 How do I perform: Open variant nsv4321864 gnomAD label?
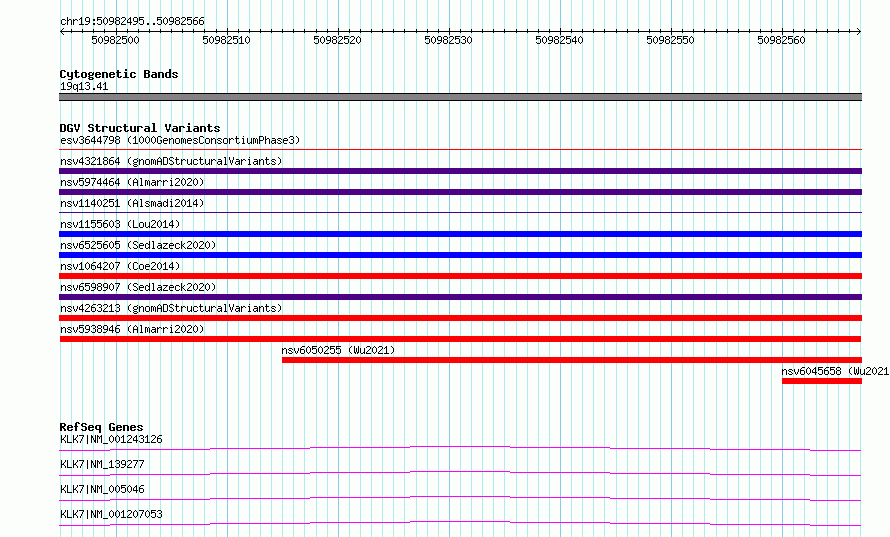point(171,161)
